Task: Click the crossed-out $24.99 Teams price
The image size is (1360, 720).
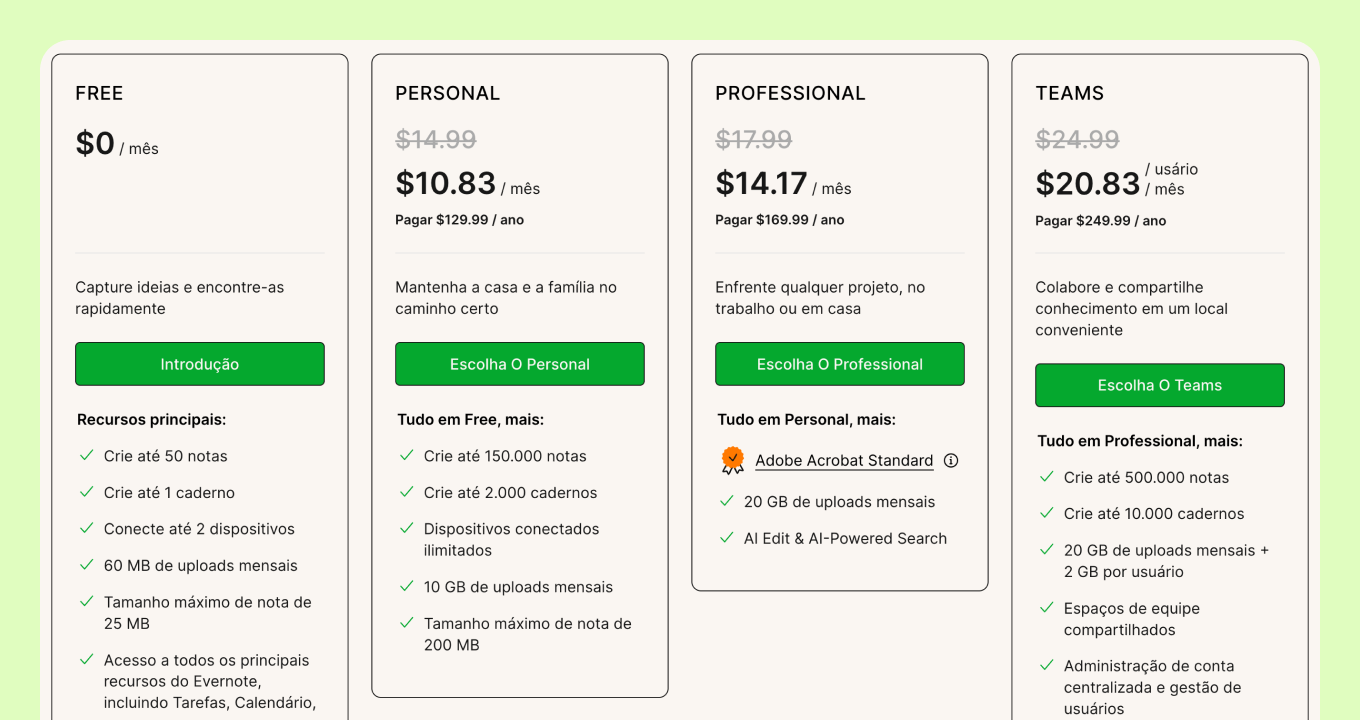Action: click(1077, 139)
